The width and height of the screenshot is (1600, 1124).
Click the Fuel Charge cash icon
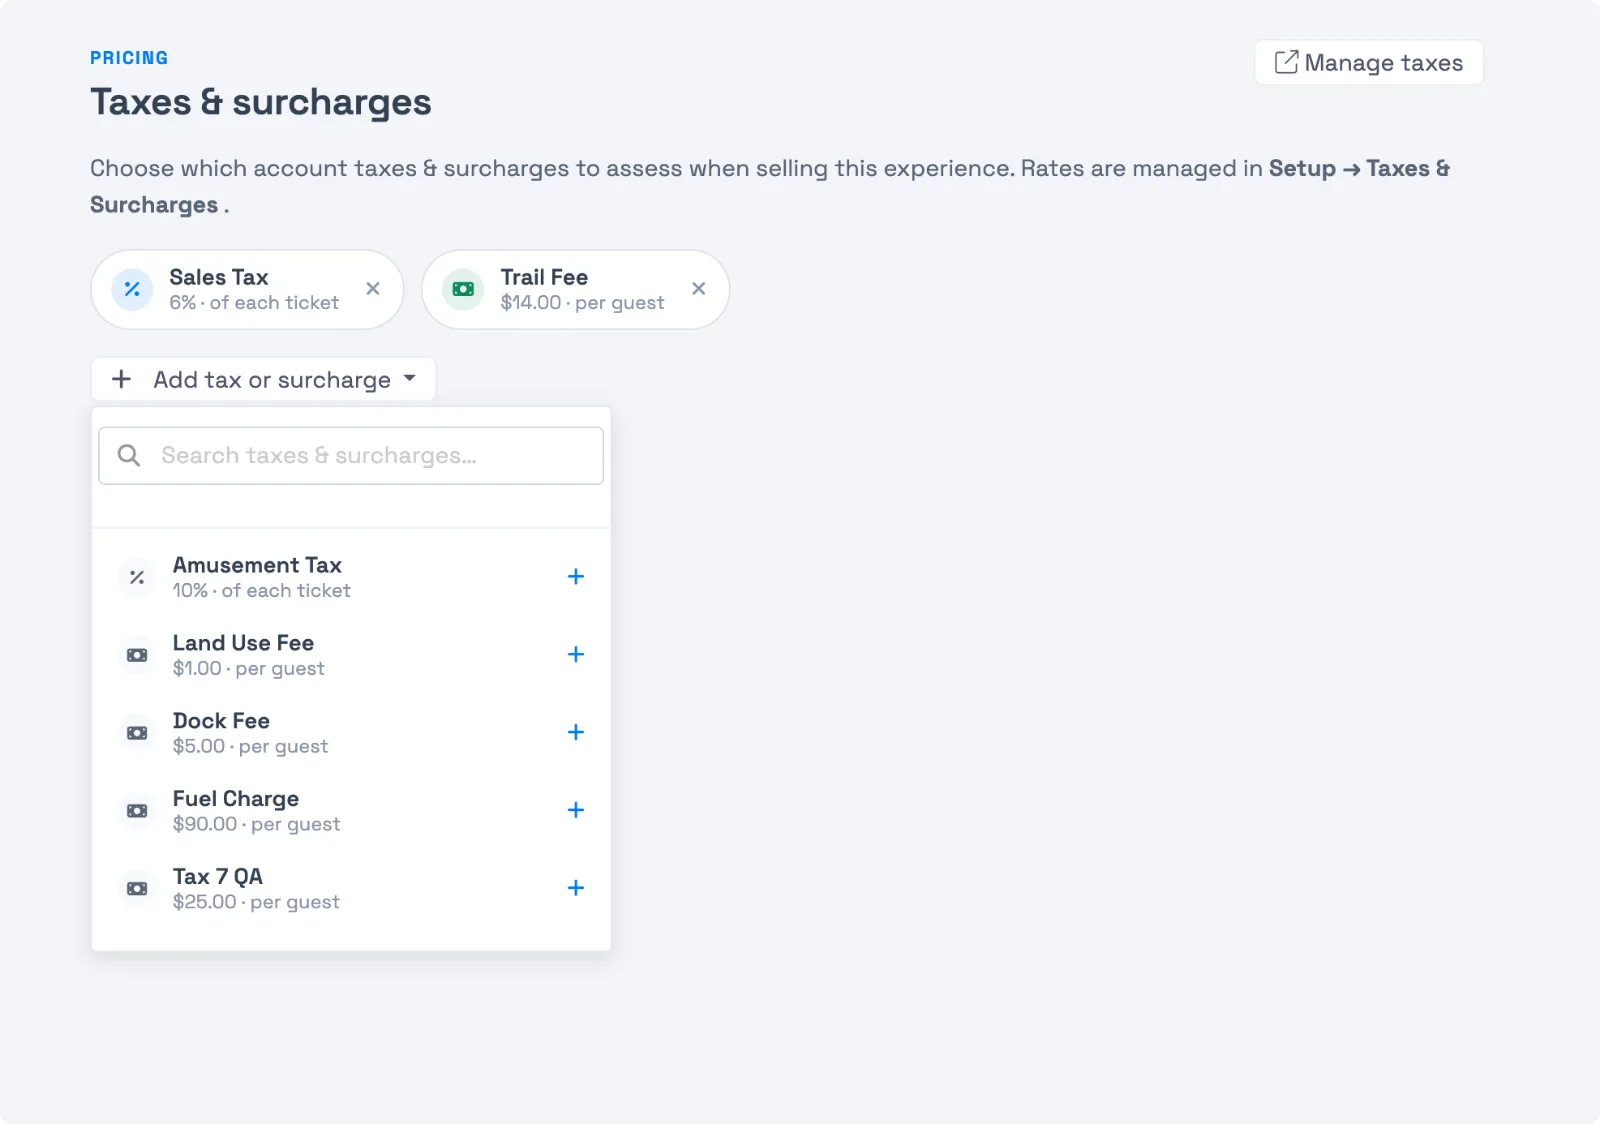pos(137,811)
